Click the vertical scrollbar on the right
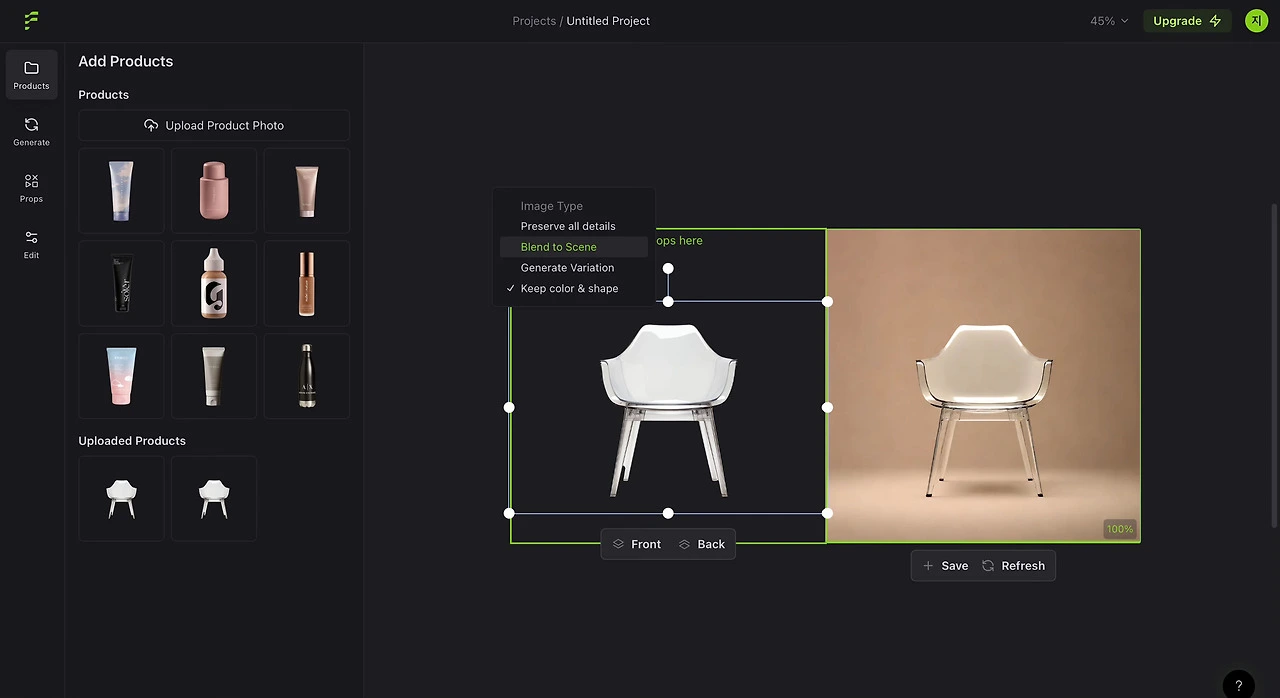The height and width of the screenshot is (698, 1280). tap(1275, 365)
